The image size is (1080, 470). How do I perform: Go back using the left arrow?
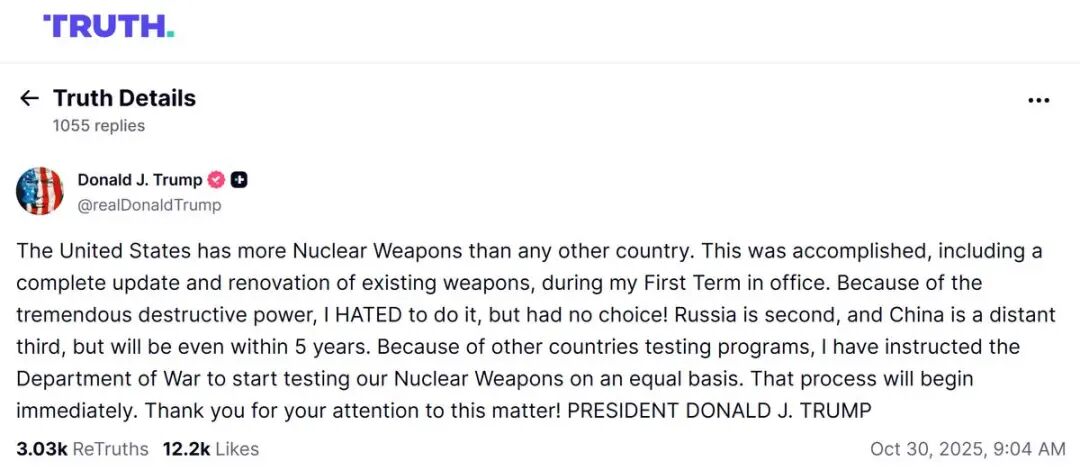pyautogui.click(x=29, y=98)
